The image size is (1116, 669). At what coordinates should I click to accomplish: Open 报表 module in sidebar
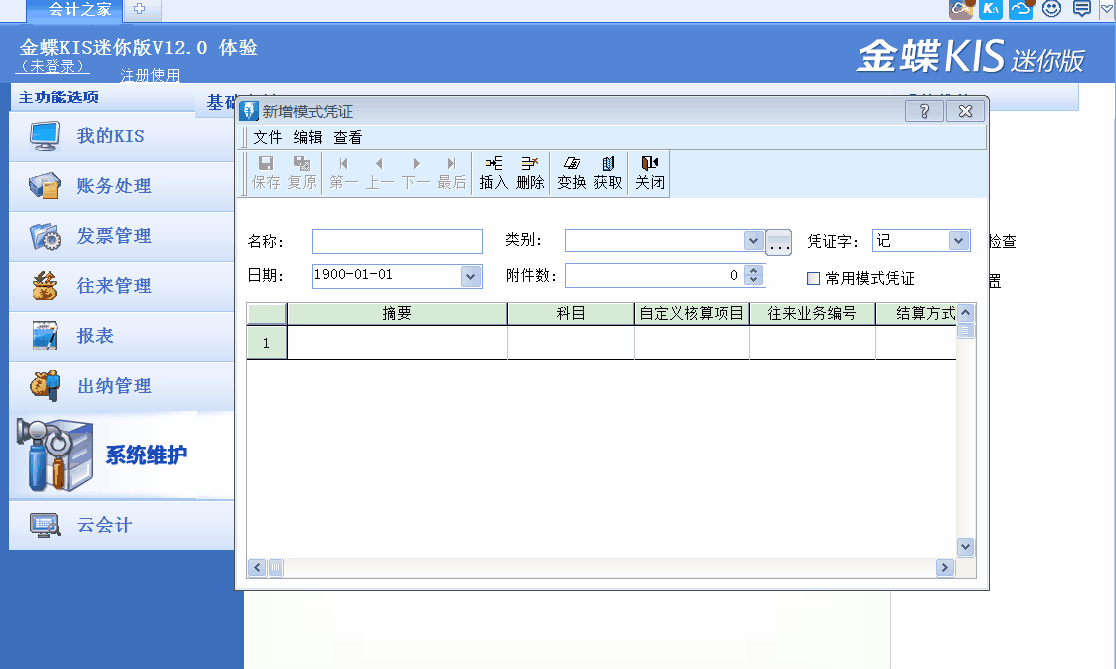click(95, 336)
